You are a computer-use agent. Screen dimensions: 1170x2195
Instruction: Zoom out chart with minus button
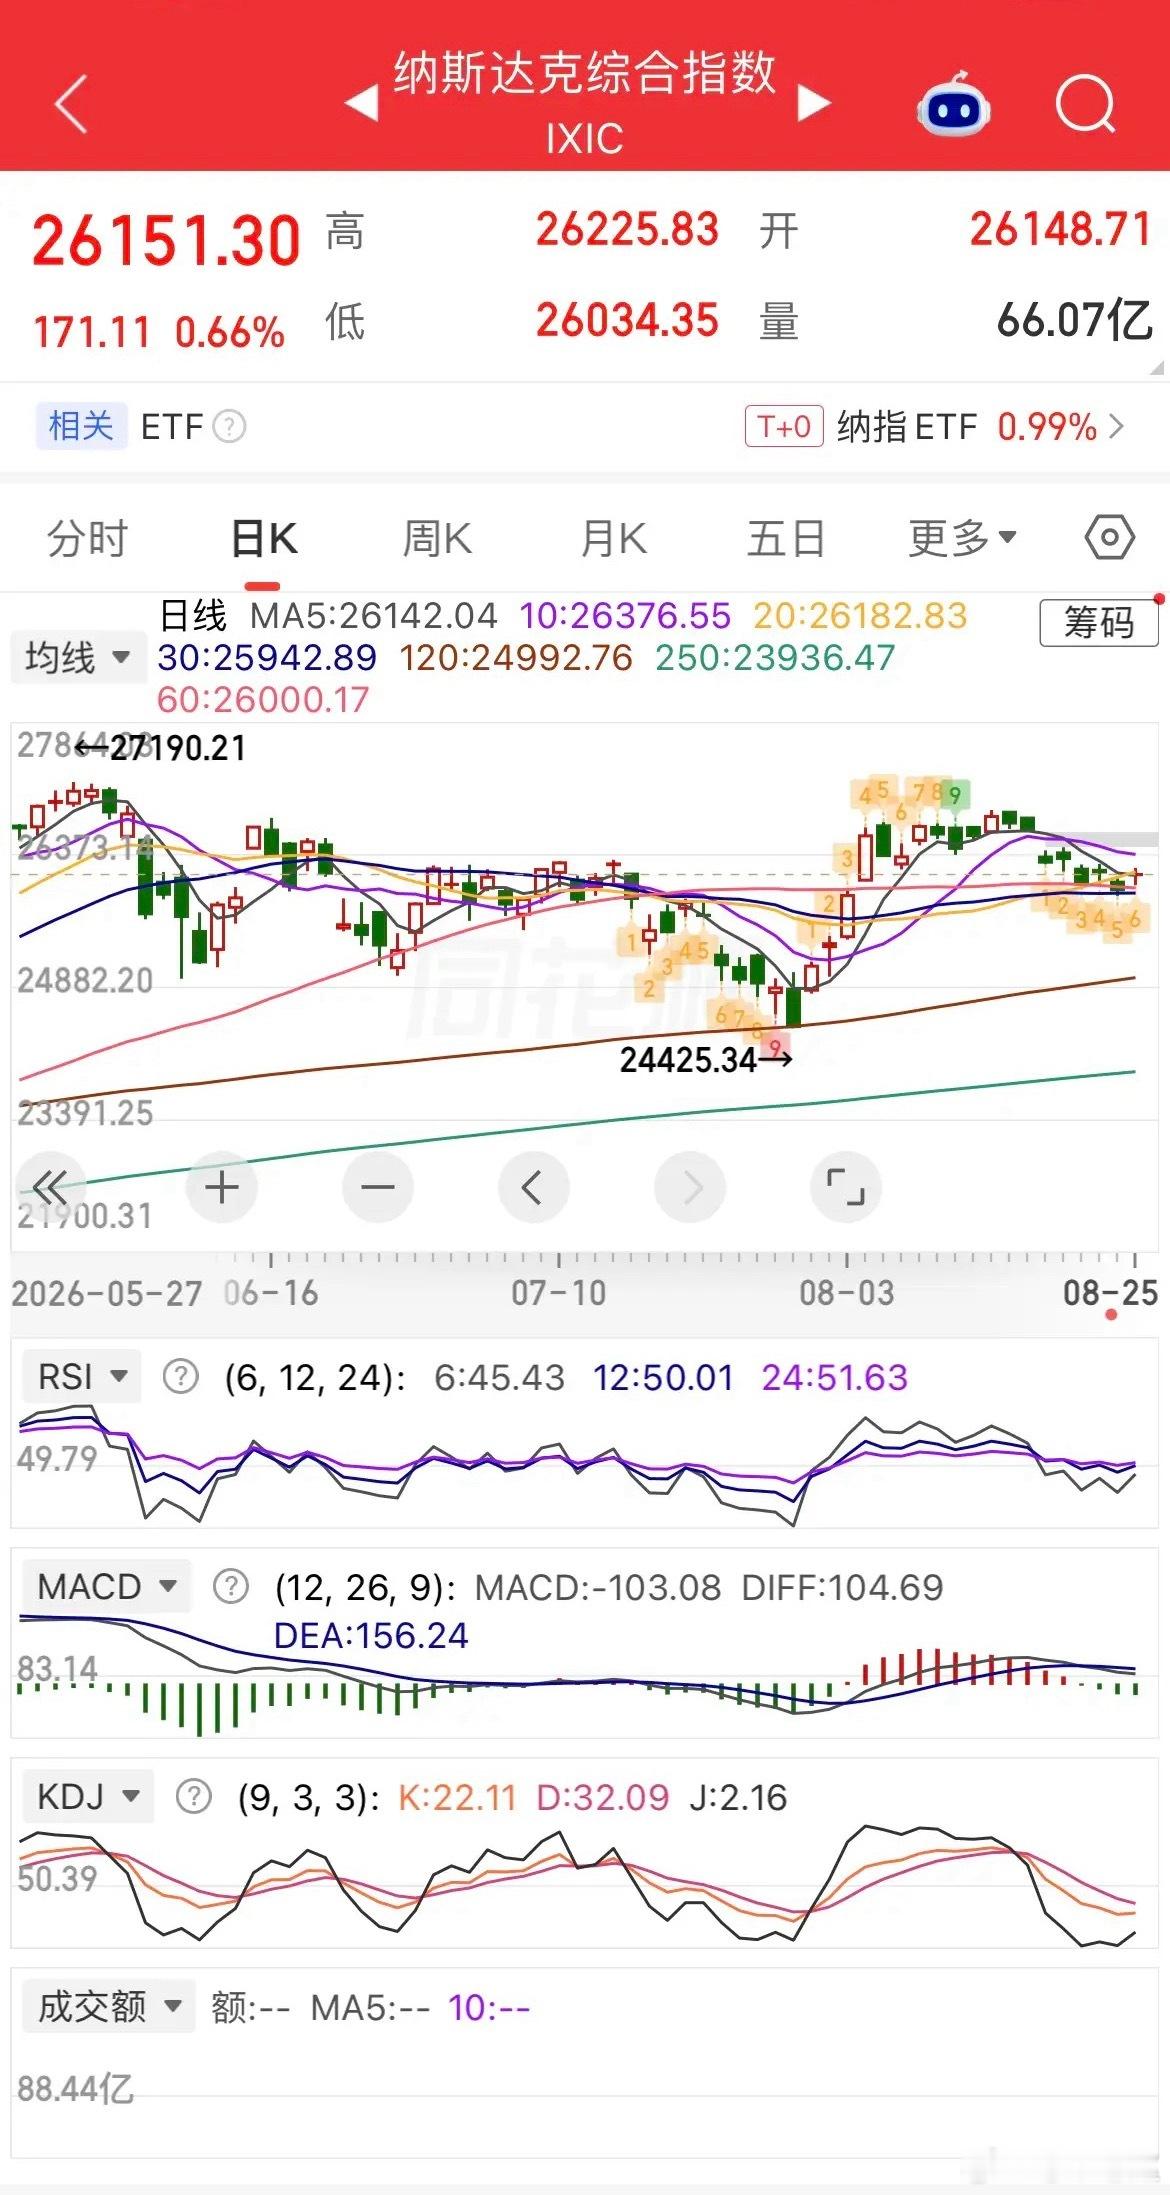378,1188
